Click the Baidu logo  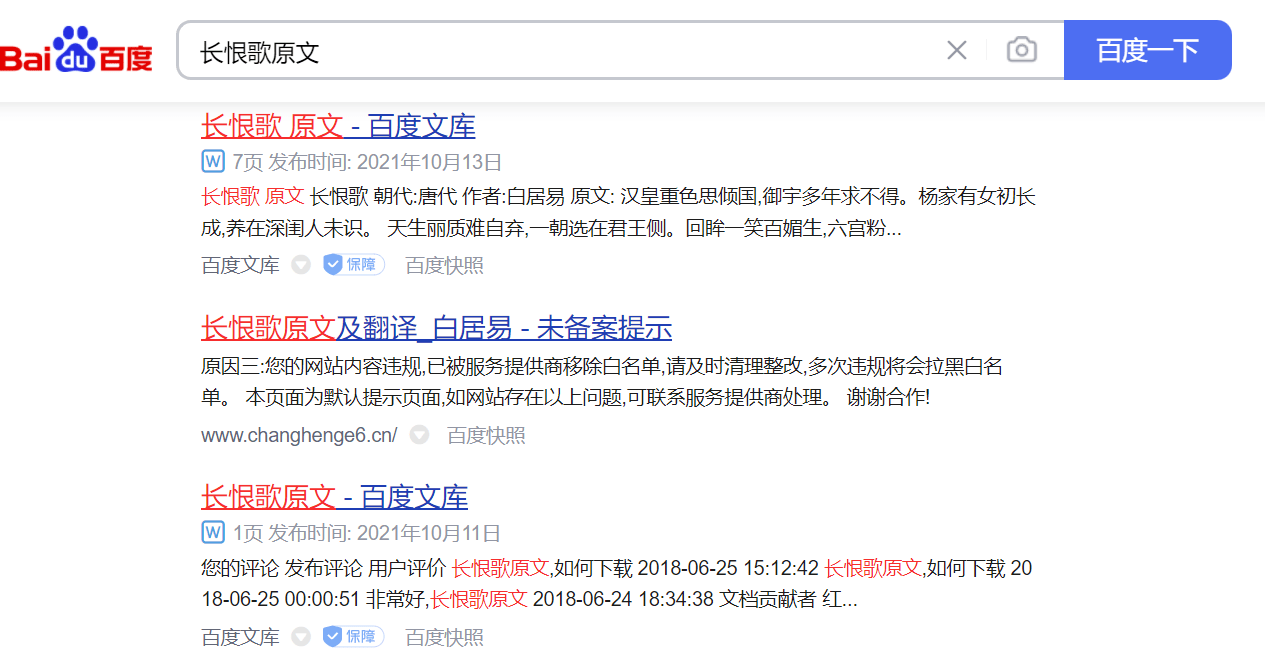[x=77, y=50]
